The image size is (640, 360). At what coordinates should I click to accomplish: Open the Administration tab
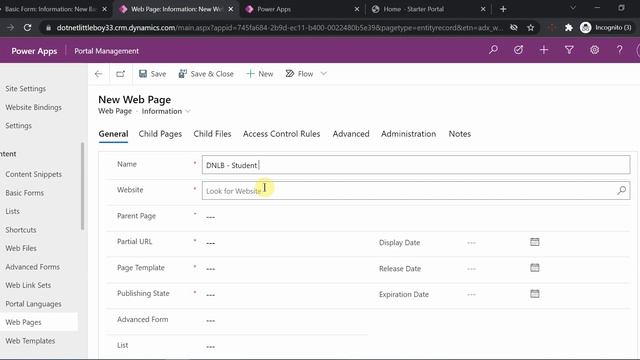coord(408,134)
